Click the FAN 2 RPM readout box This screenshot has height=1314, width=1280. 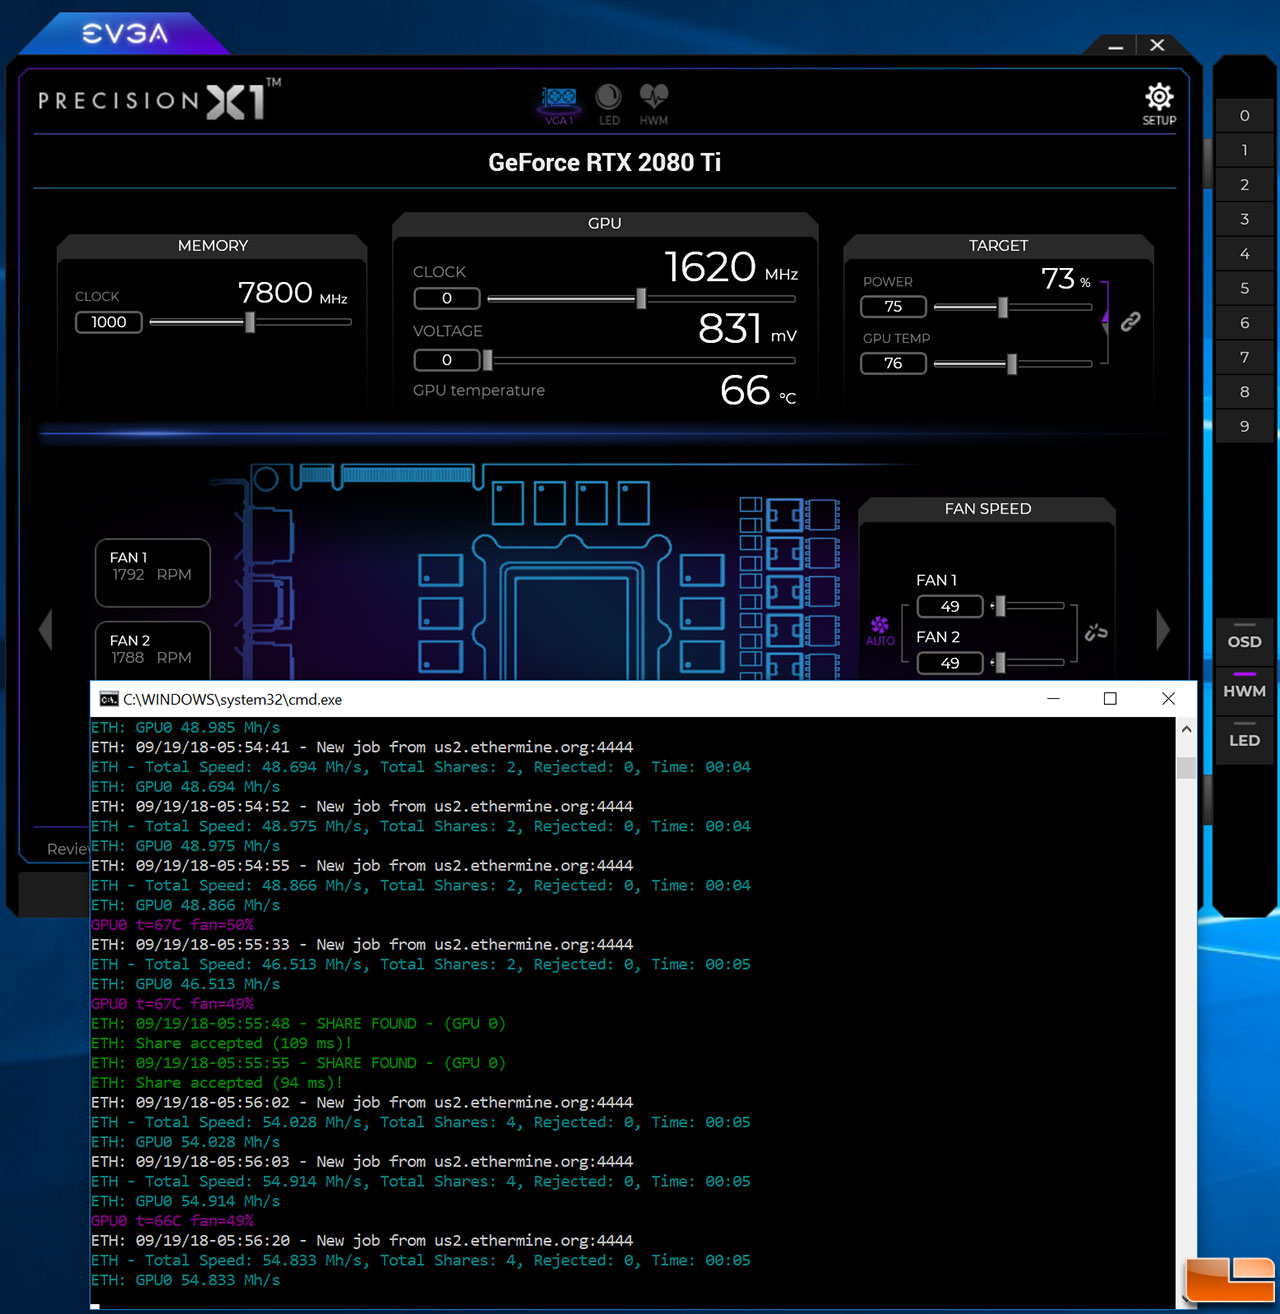pyautogui.click(x=153, y=651)
